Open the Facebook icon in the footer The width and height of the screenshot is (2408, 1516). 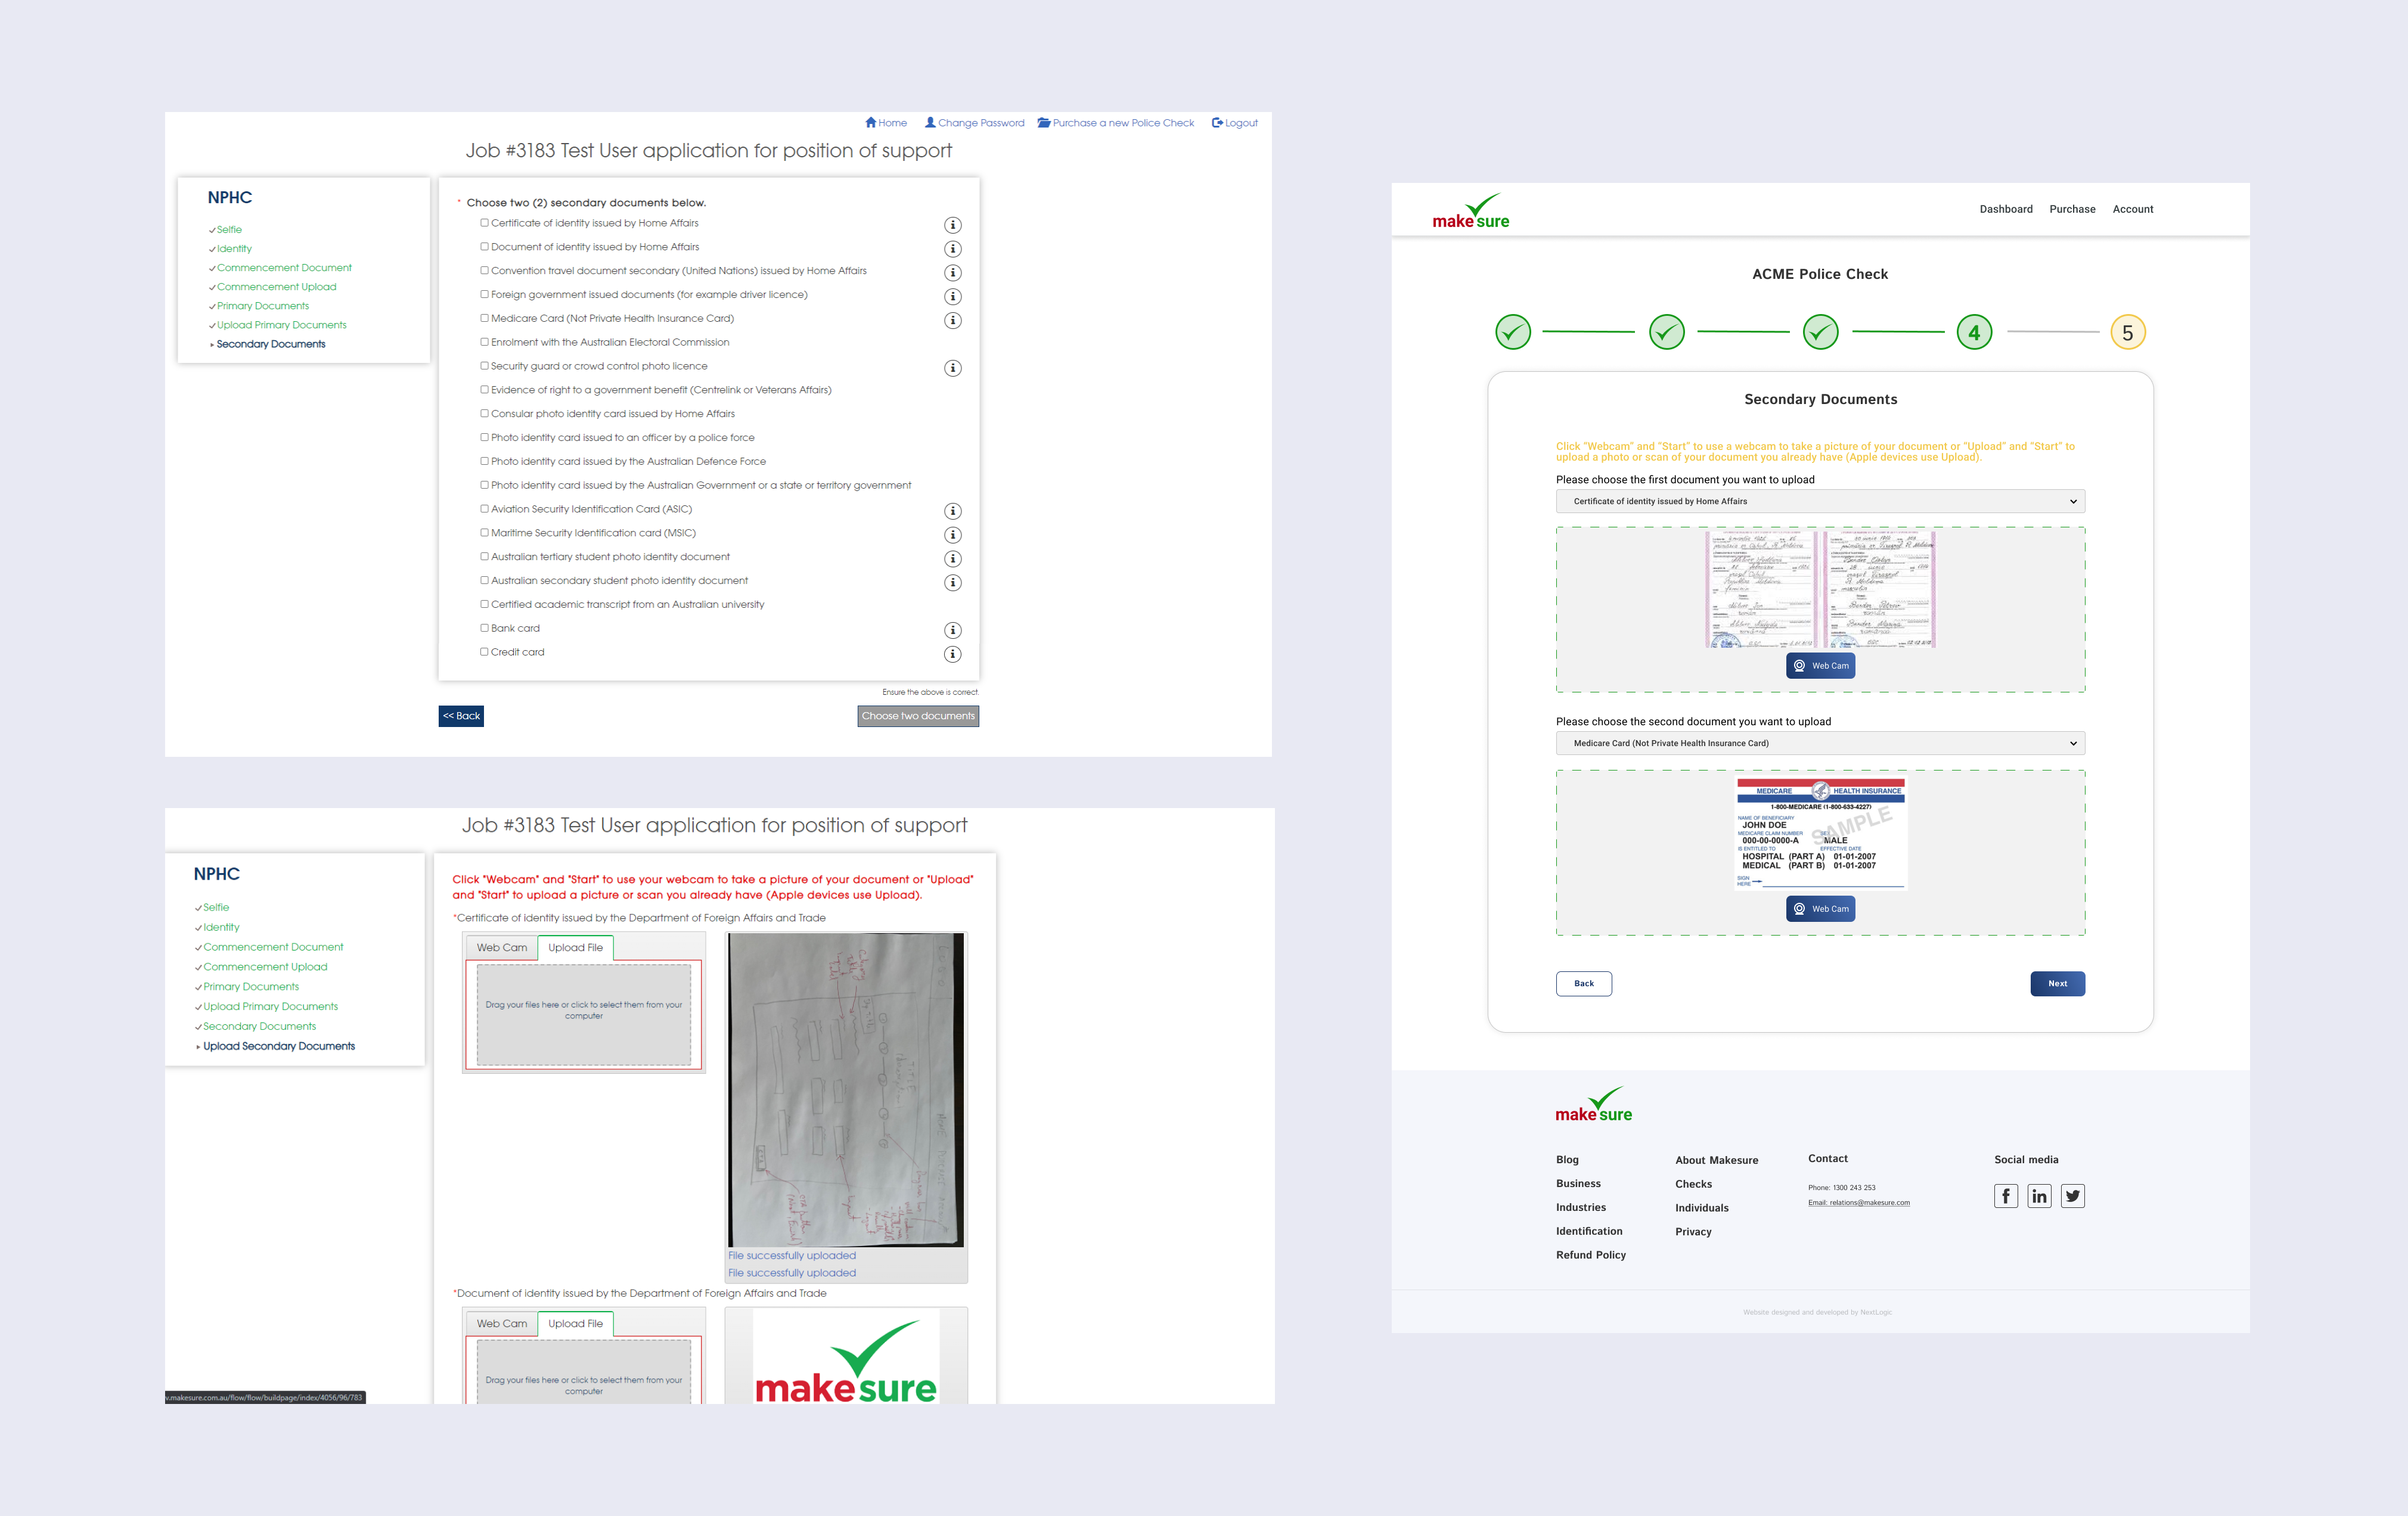tap(2006, 1195)
